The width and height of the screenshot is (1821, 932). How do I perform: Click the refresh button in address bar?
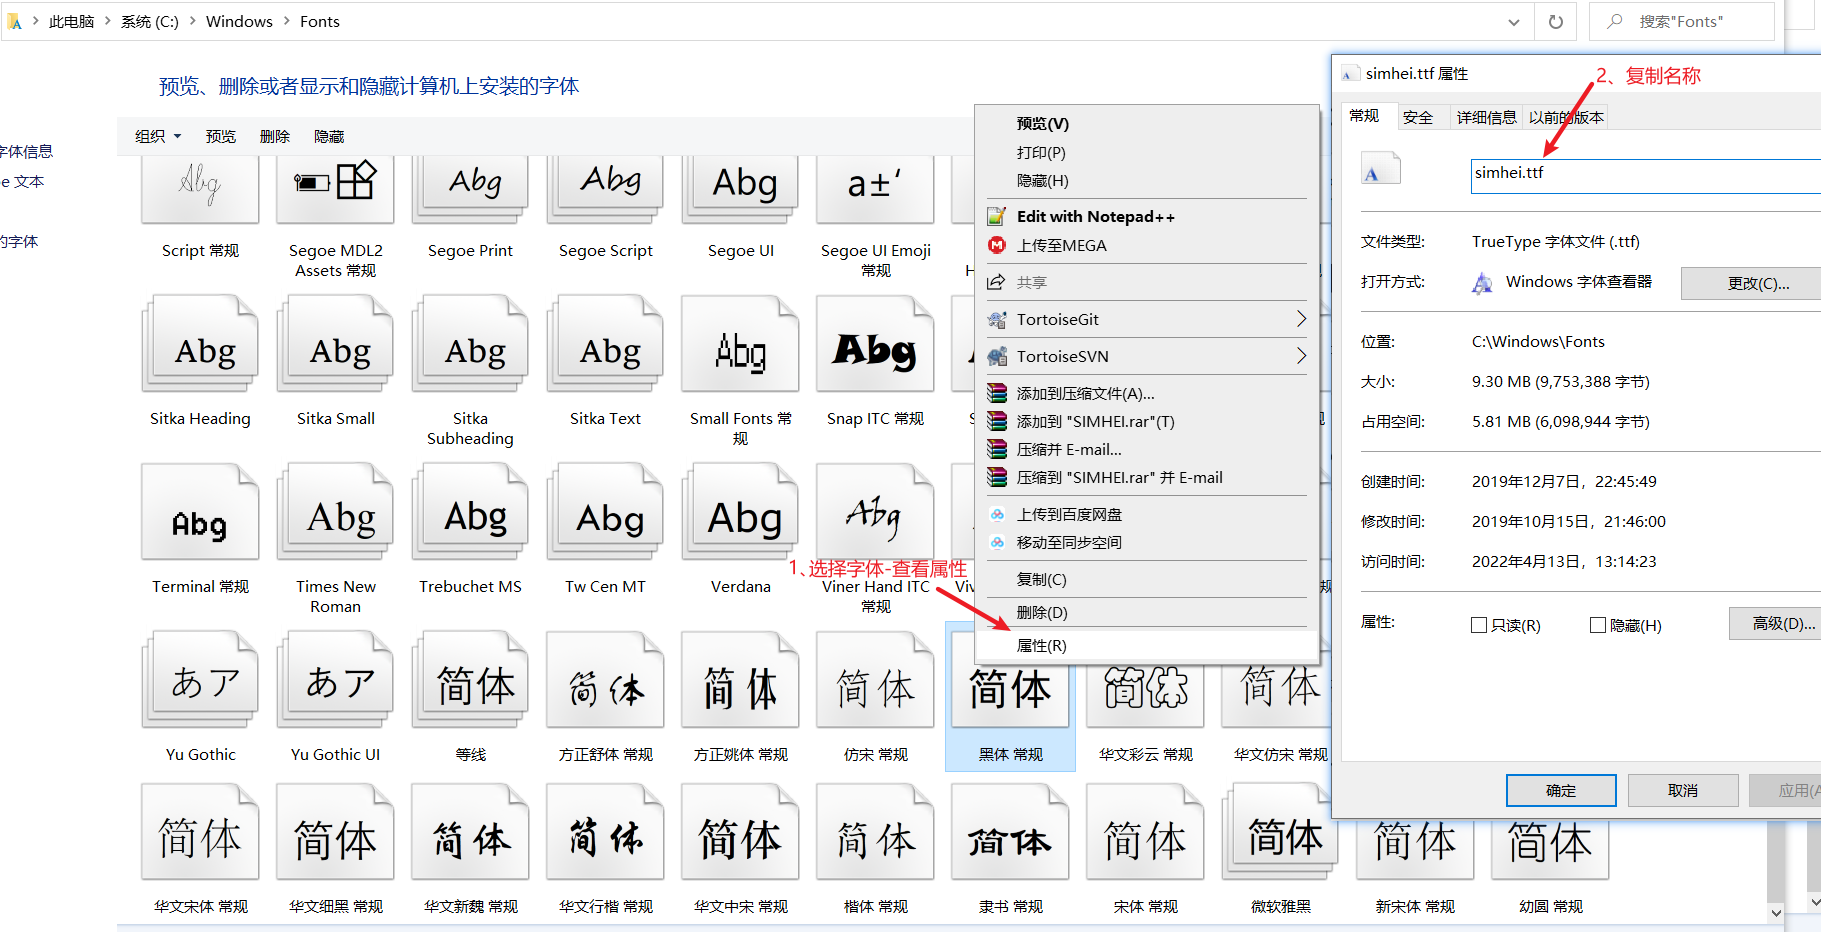click(x=1556, y=21)
